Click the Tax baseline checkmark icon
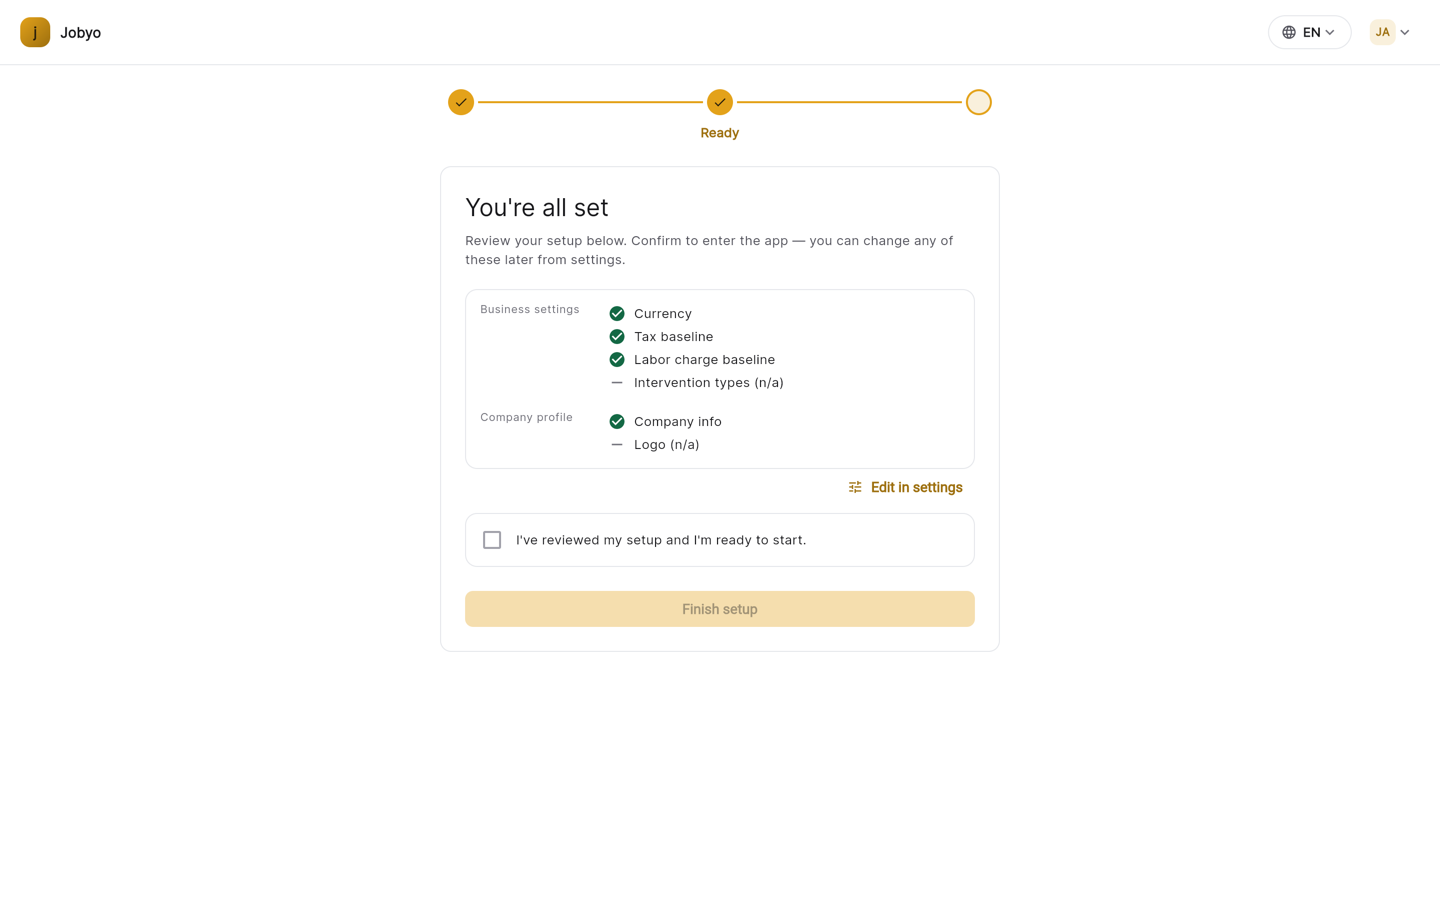This screenshot has height=900, width=1440. 617,336
